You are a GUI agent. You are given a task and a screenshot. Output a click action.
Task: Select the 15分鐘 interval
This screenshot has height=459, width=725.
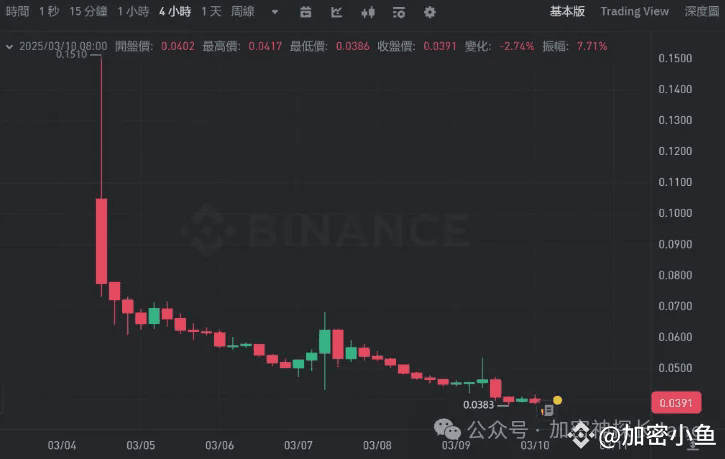click(x=88, y=12)
